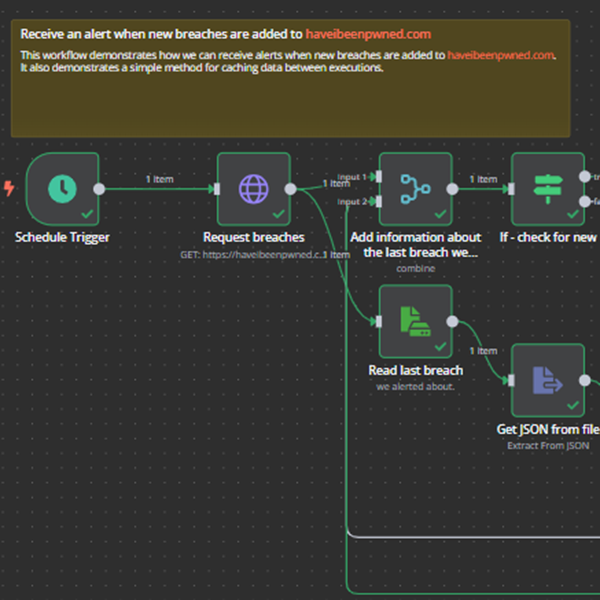This screenshot has height=600, width=600.
Task: Click the Request breaches output connector dot
Action: coord(290,189)
